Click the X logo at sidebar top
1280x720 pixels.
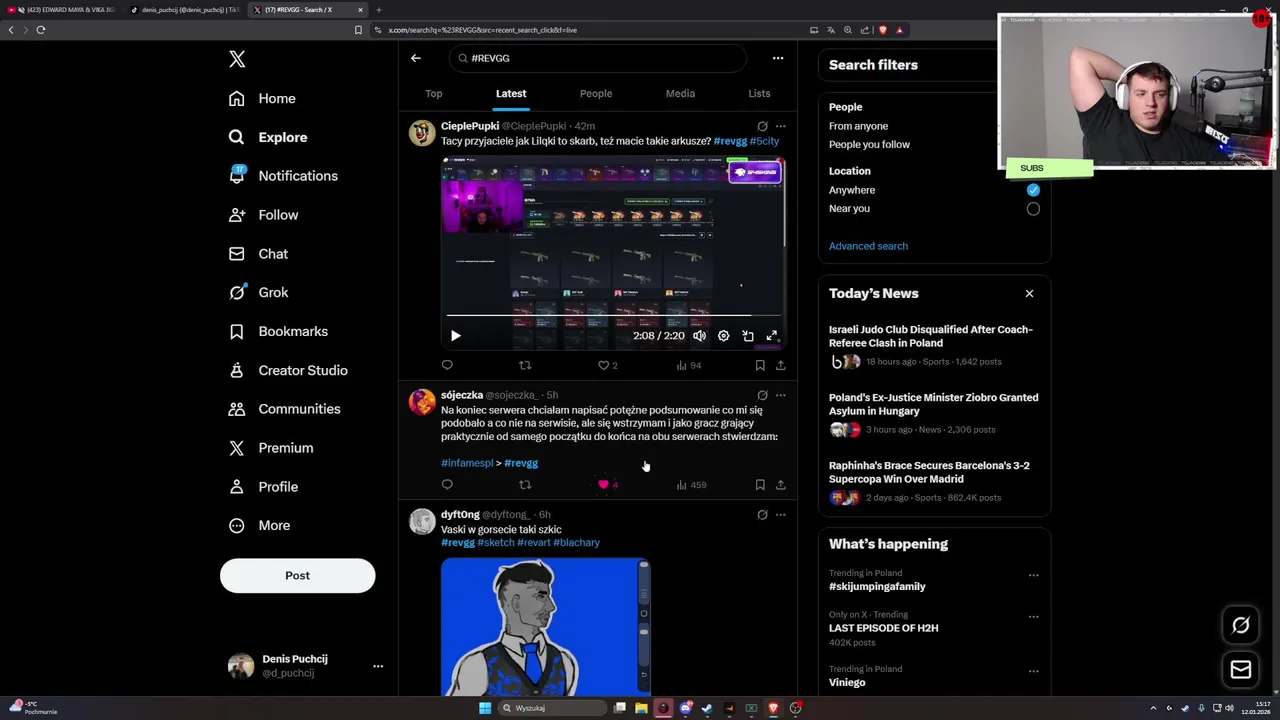click(x=237, y=59)
